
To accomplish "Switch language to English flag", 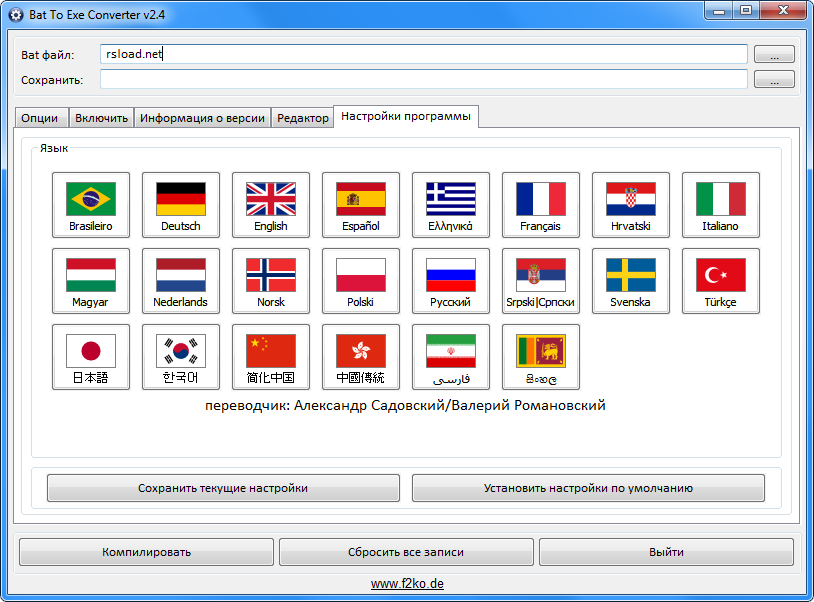I will (271, 205).
